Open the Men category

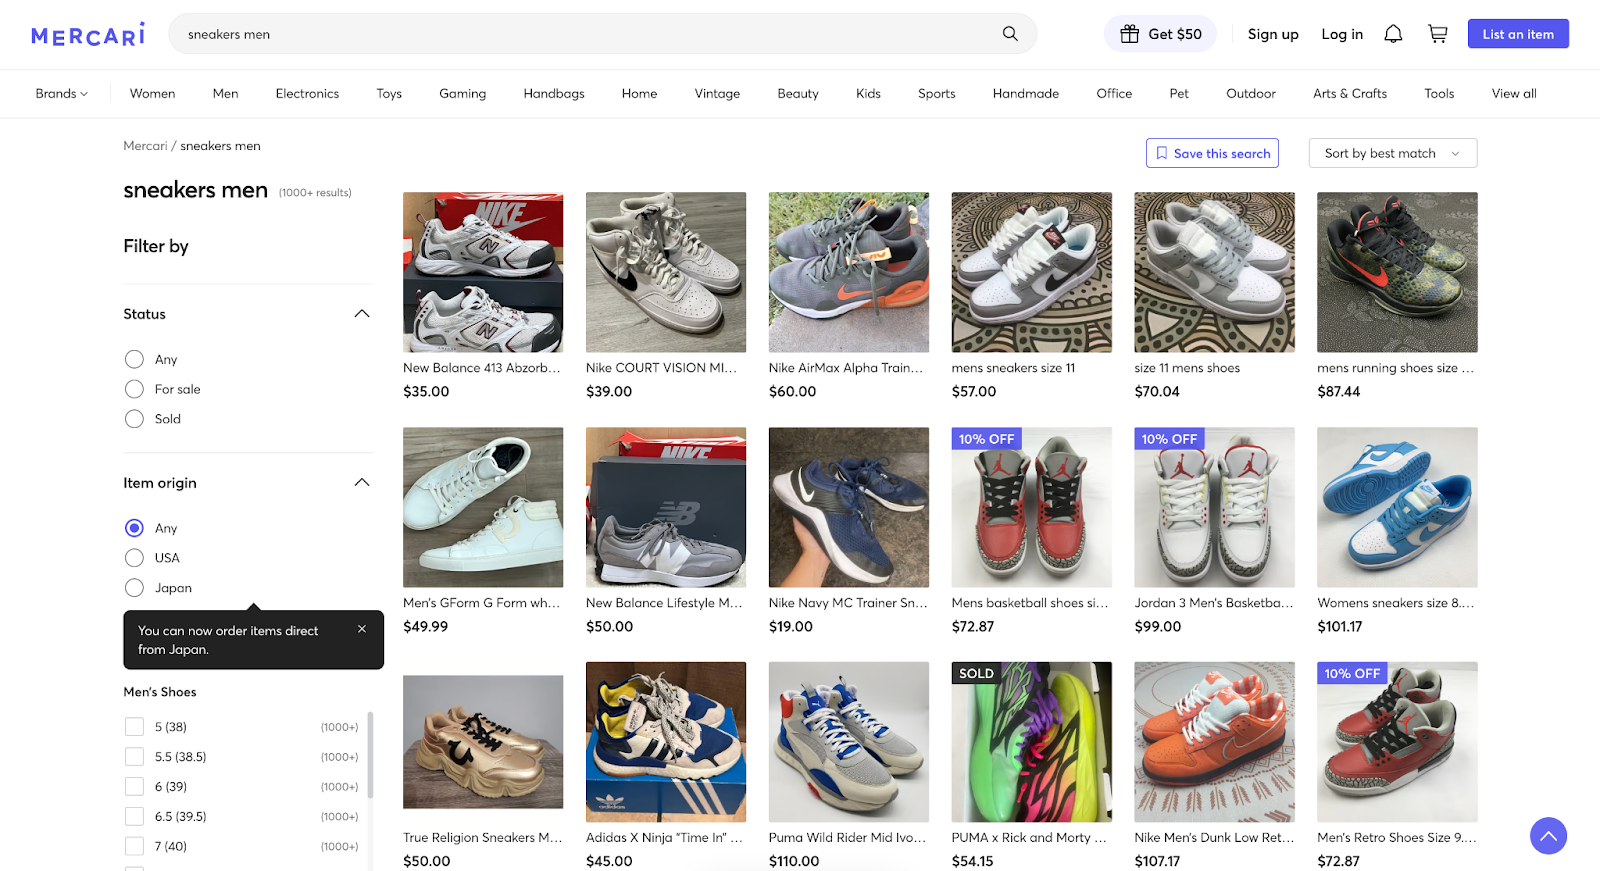coord(225,94)
